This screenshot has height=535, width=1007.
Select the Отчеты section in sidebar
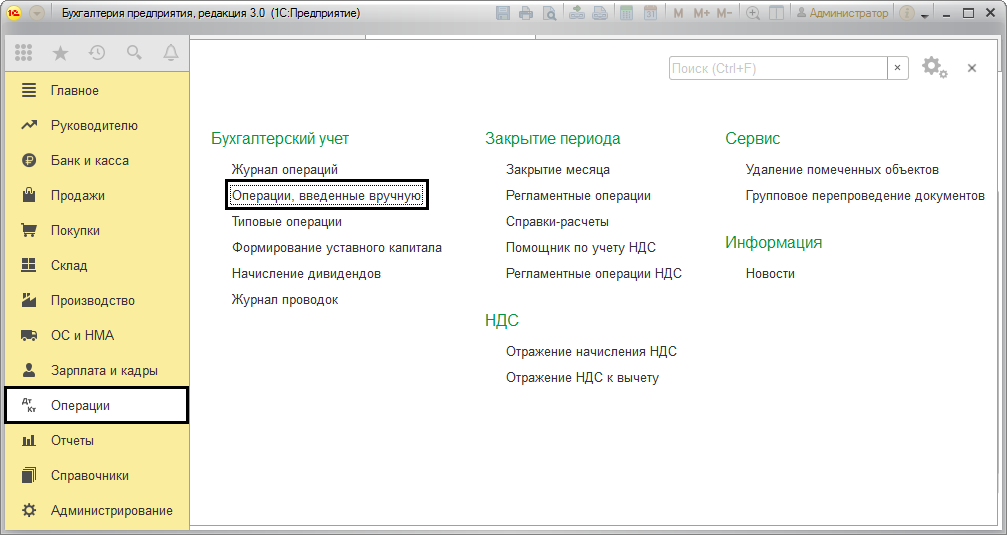point(72,441)
